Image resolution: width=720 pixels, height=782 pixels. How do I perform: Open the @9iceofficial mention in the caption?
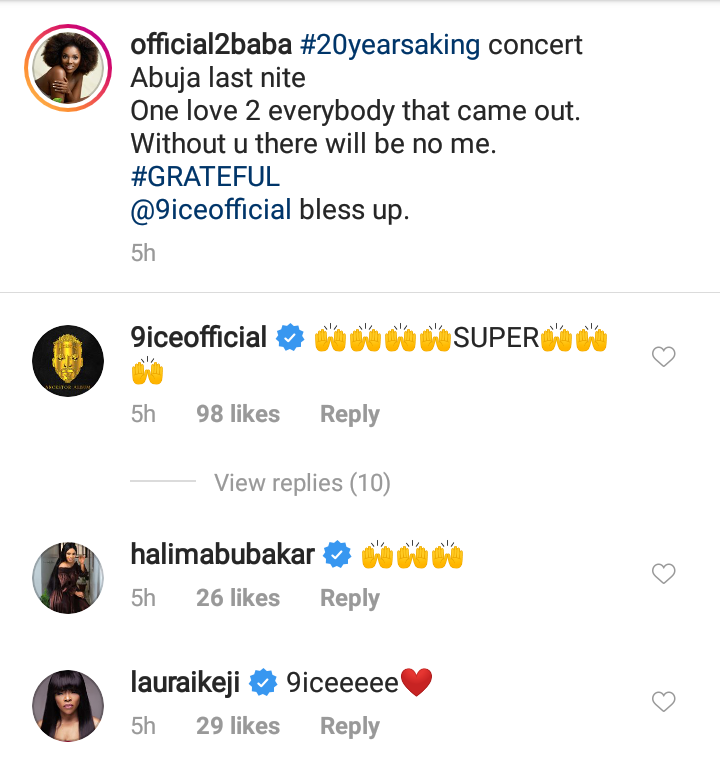[x=211, y=211]
